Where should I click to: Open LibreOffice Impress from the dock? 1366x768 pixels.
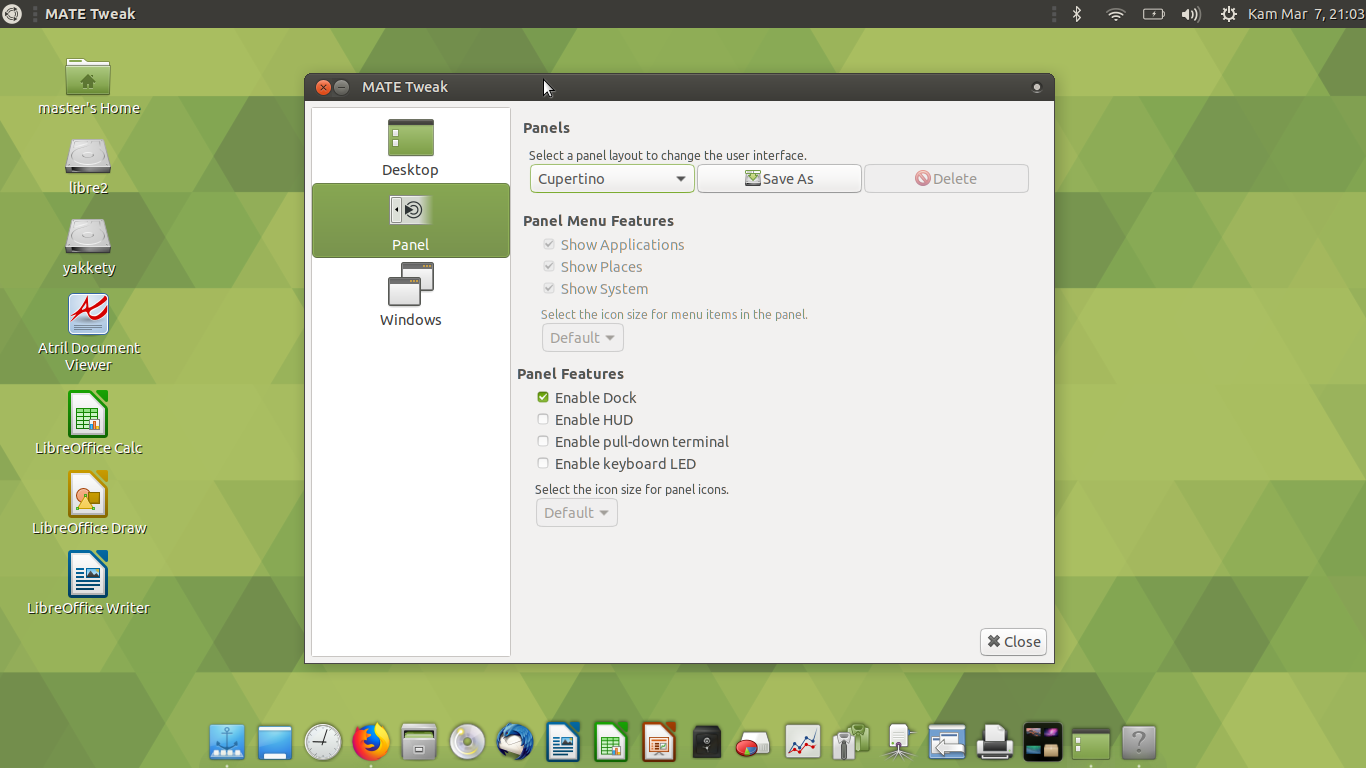point(659,742)
